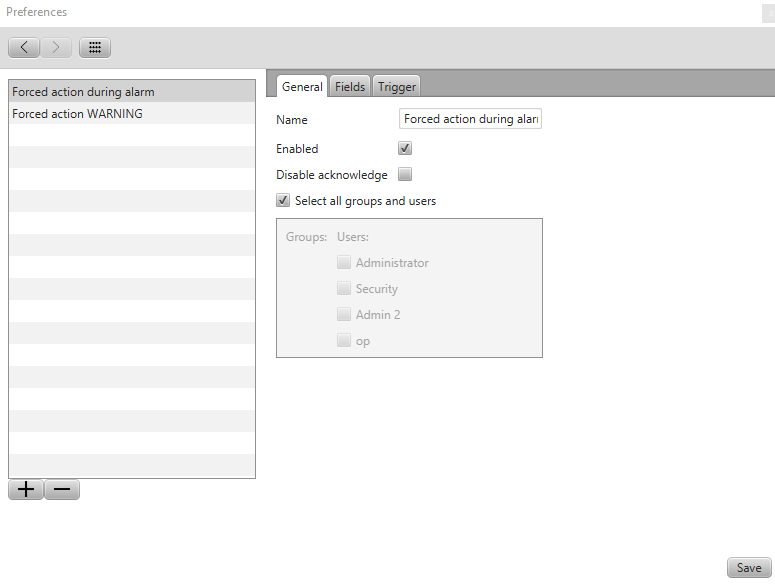775x584 pixels.
Task: Go to the Trigger tab
Action: point(396,87)
